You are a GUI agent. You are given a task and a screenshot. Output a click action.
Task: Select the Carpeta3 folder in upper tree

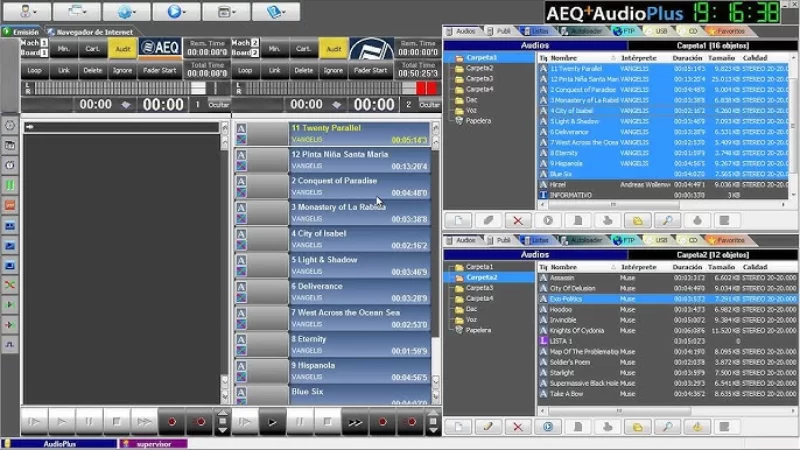480,78
